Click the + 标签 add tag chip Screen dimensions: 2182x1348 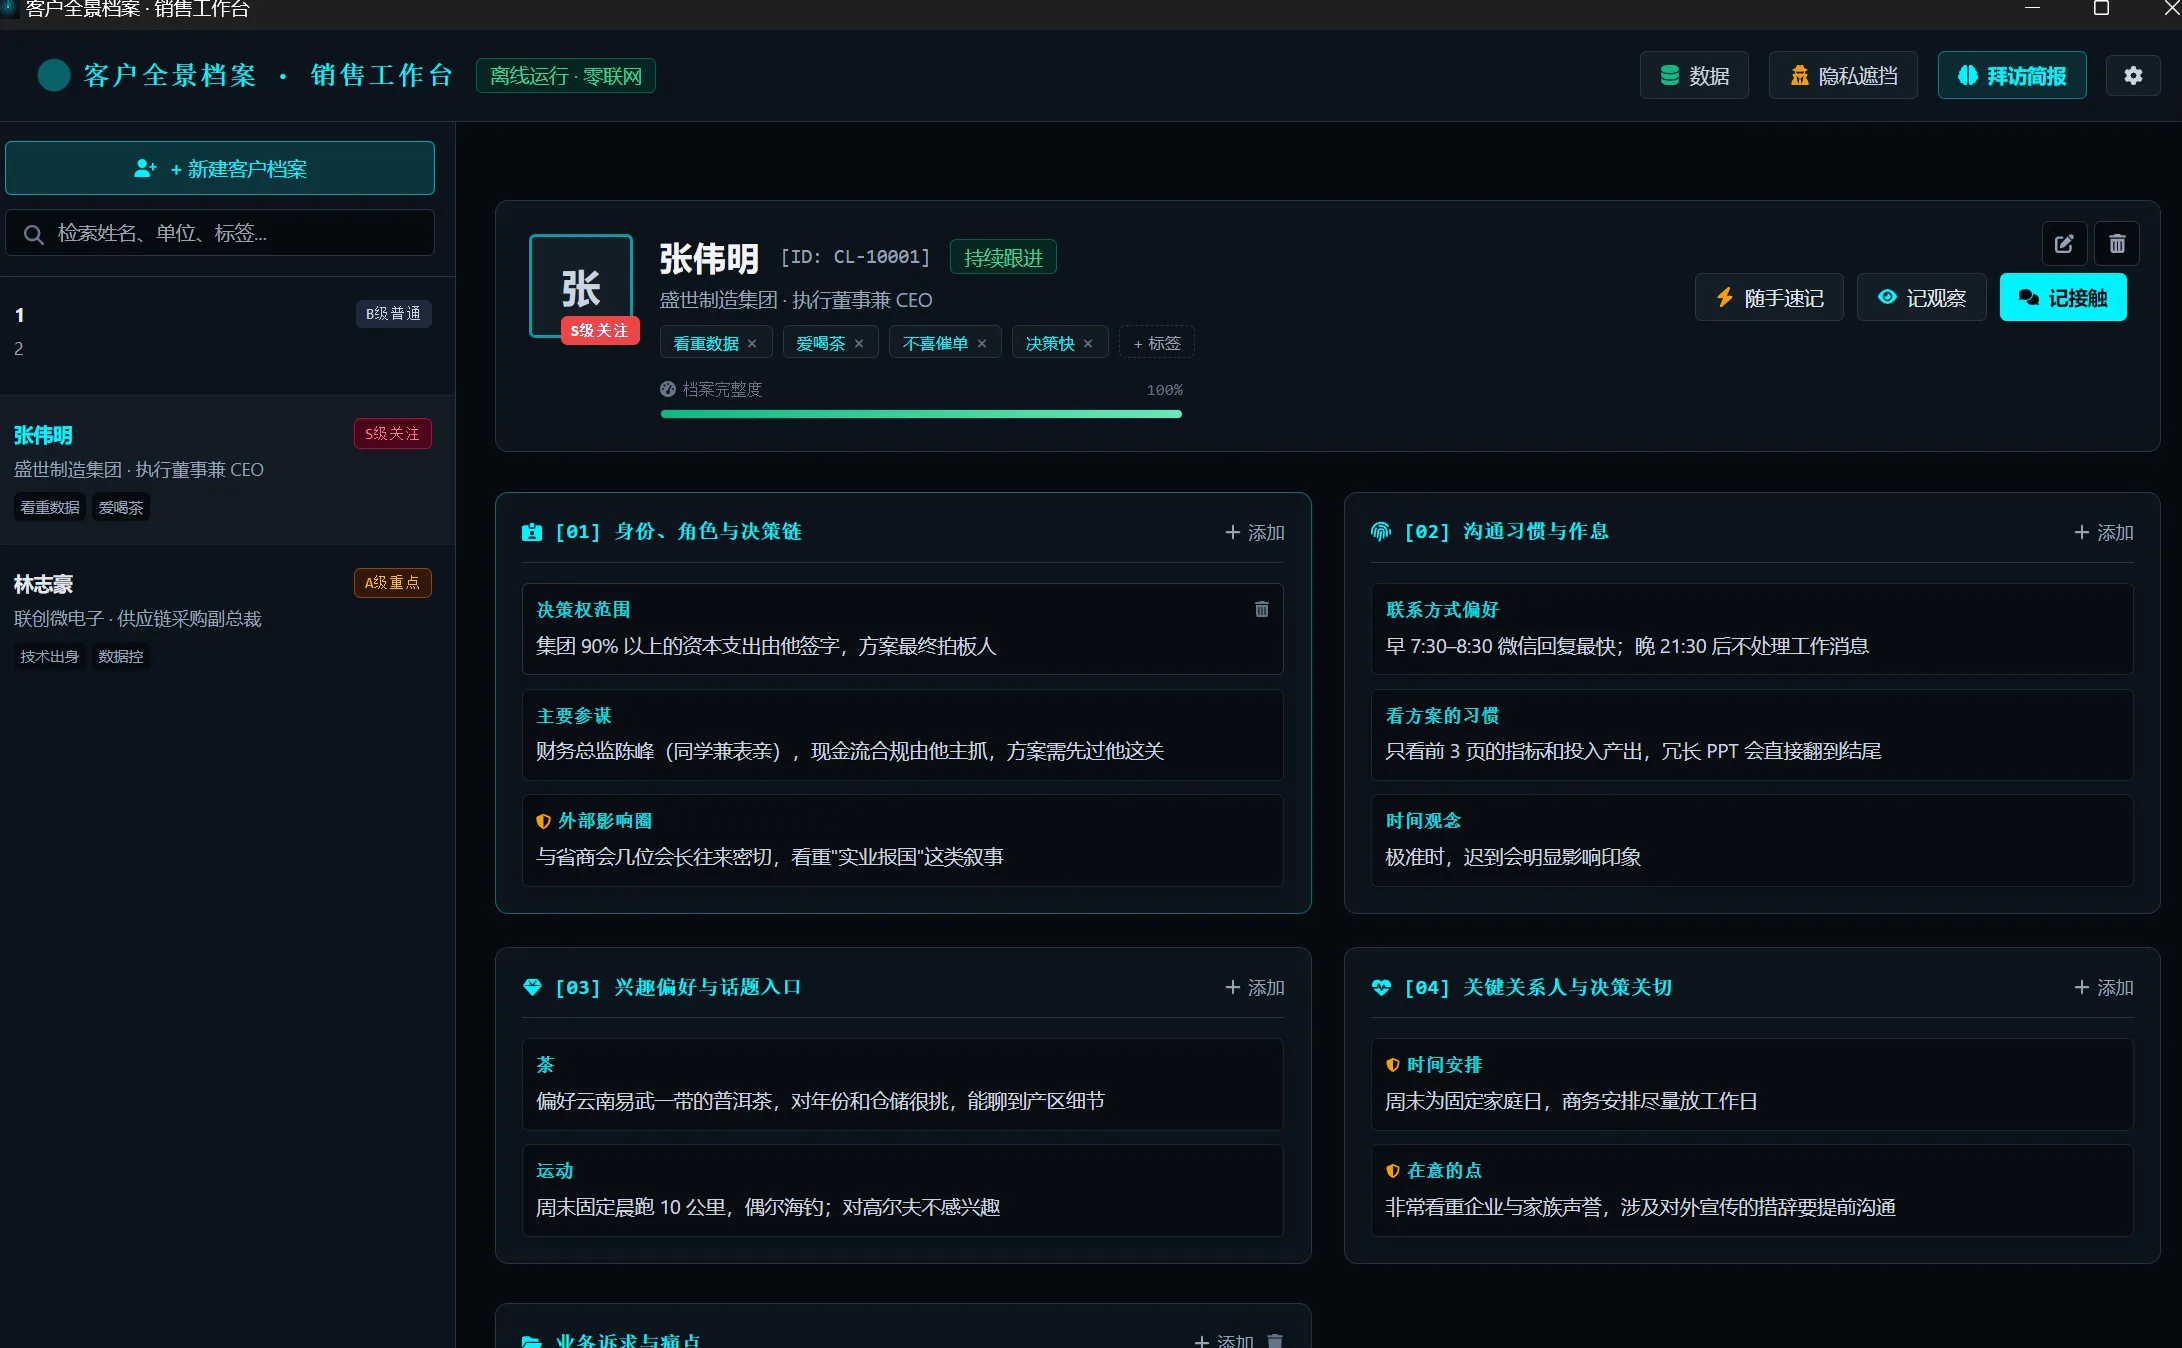(x=1156, y=343)
